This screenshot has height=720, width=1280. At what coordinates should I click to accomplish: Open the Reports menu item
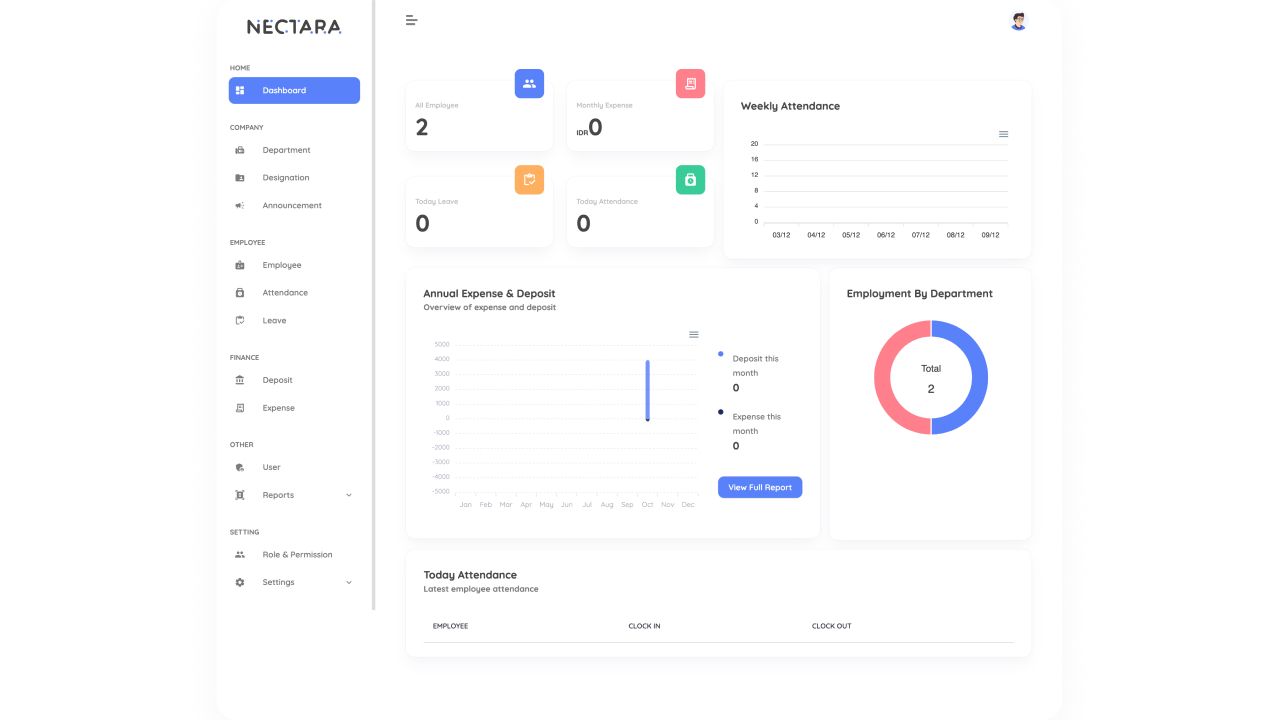294,495
